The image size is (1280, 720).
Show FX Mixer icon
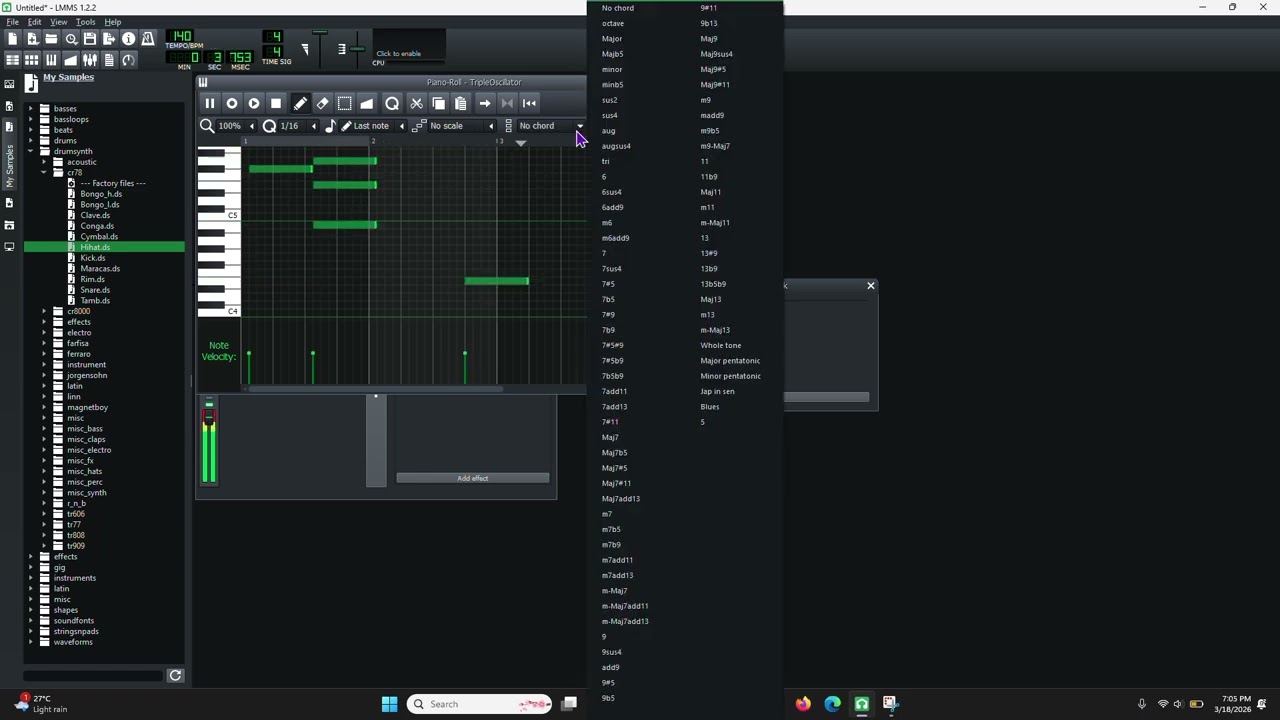(90, 60)
